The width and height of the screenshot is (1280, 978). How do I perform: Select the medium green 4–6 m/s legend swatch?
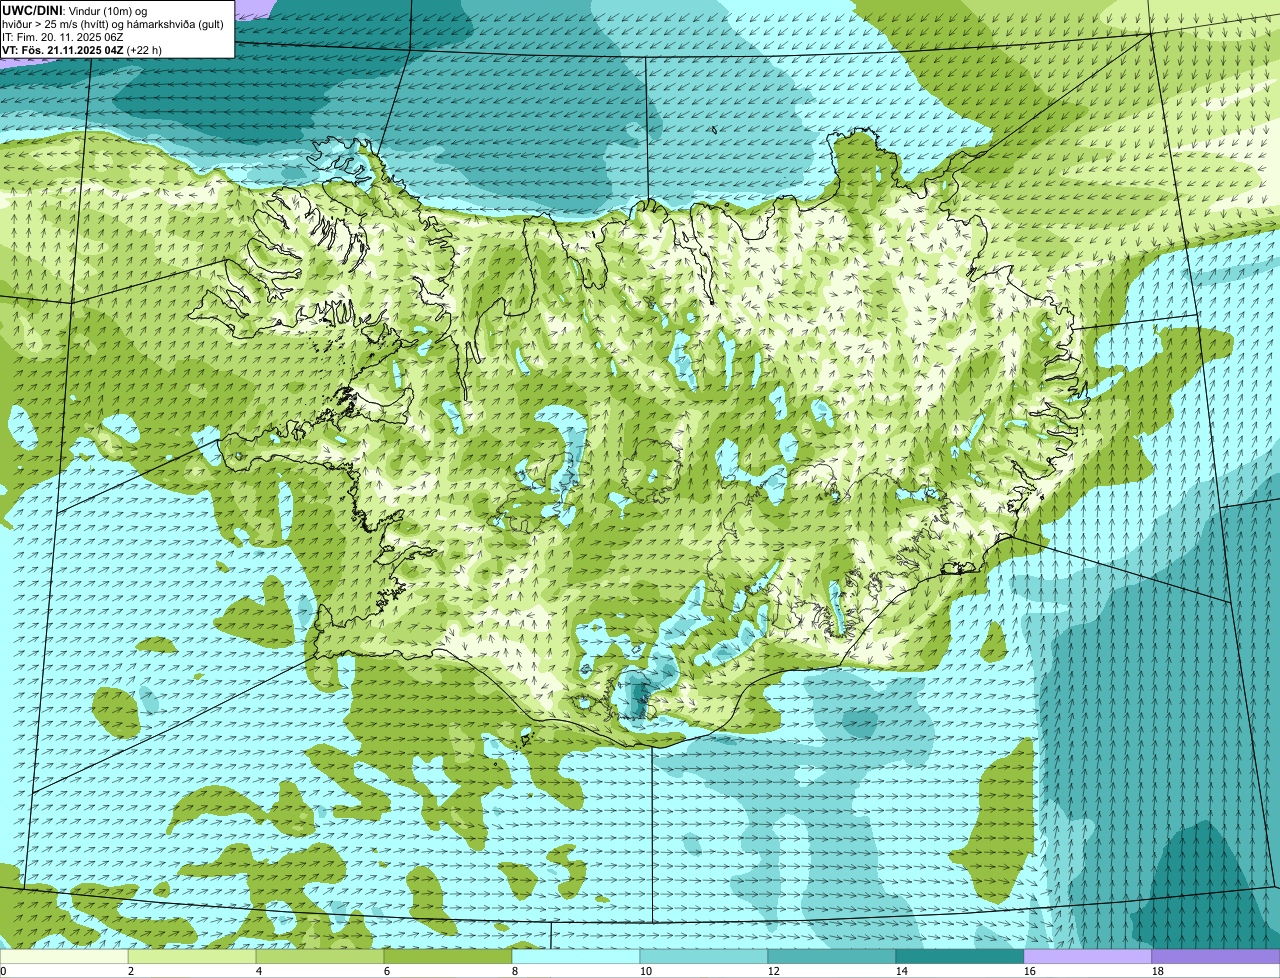[320, 956]
